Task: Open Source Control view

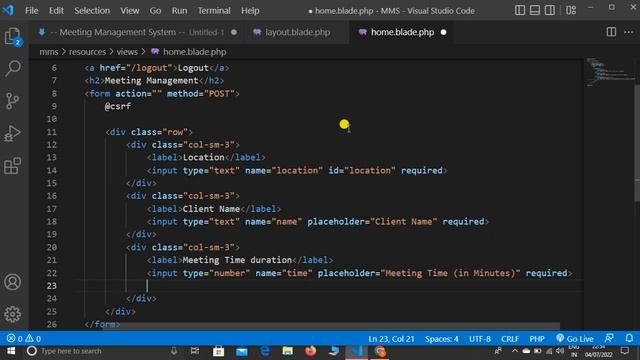Action: (x=13, y=100)
